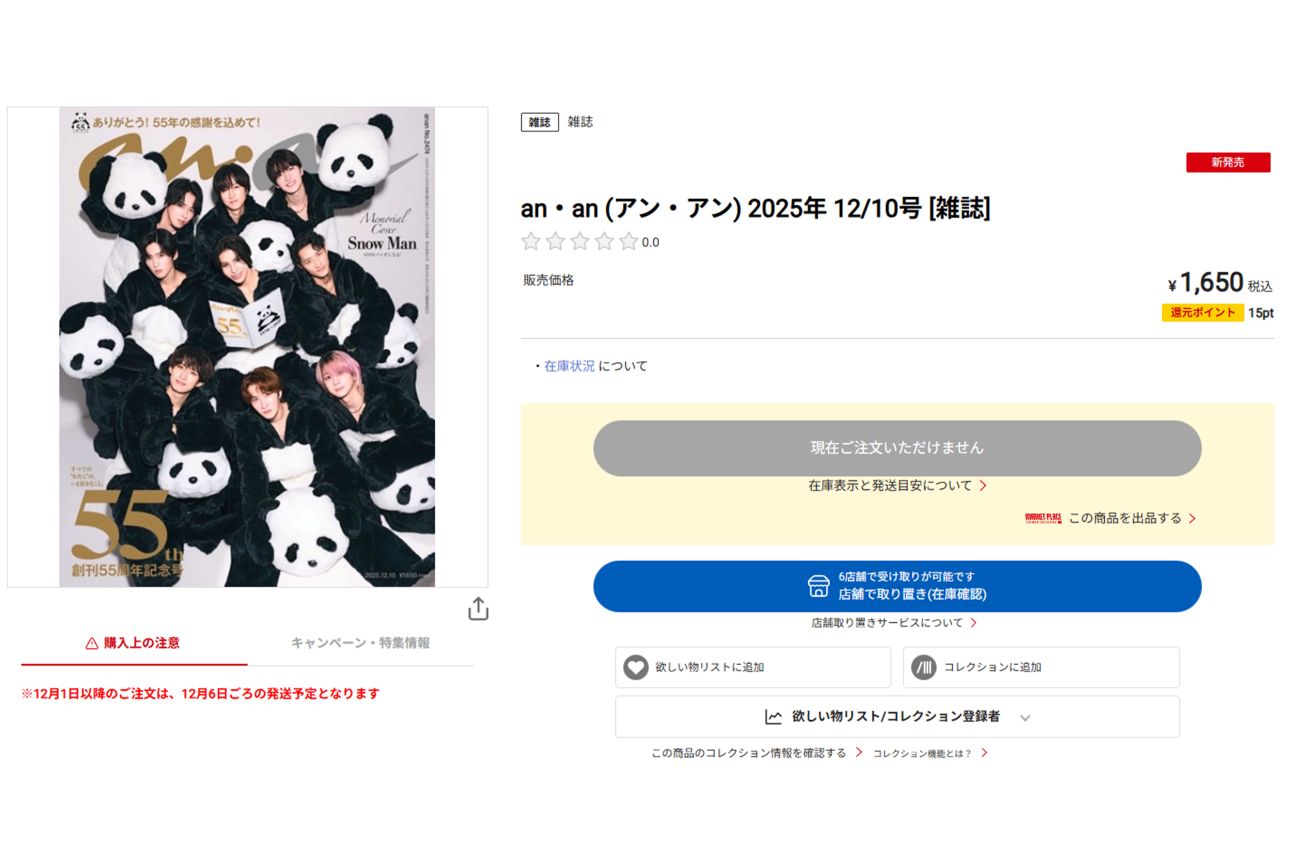The width and height of the screenshot is (1300, 867).
Task: Select the graph icon beside 欲しい物リスト/コレクション登録者
Action: point(775,716)
